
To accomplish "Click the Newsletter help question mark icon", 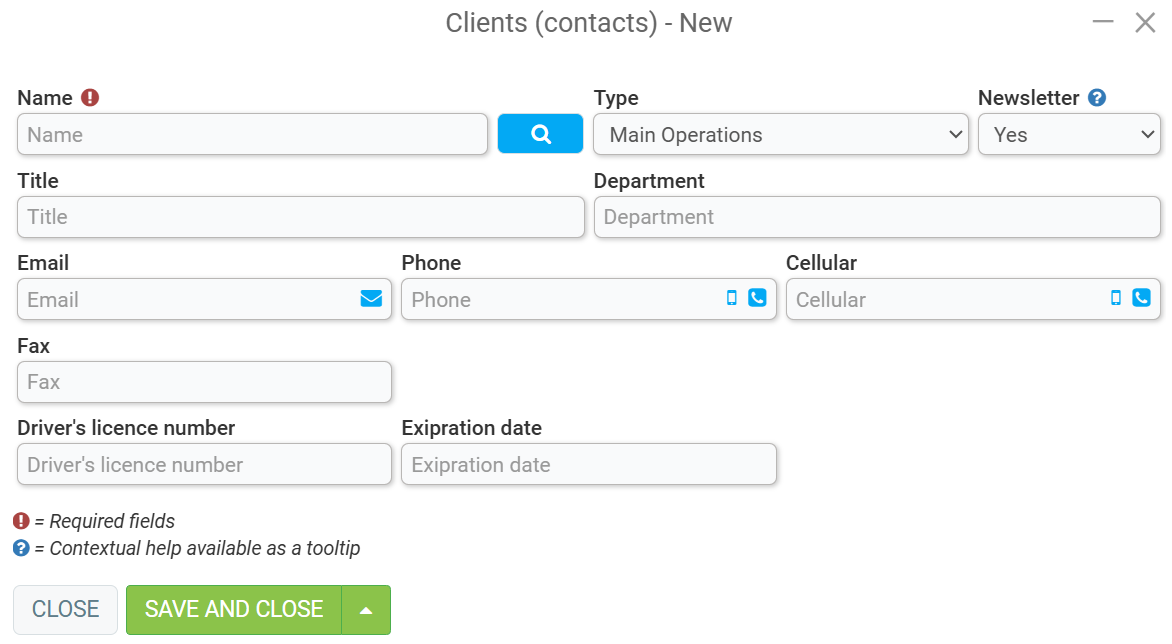I will pos(1097,98).
